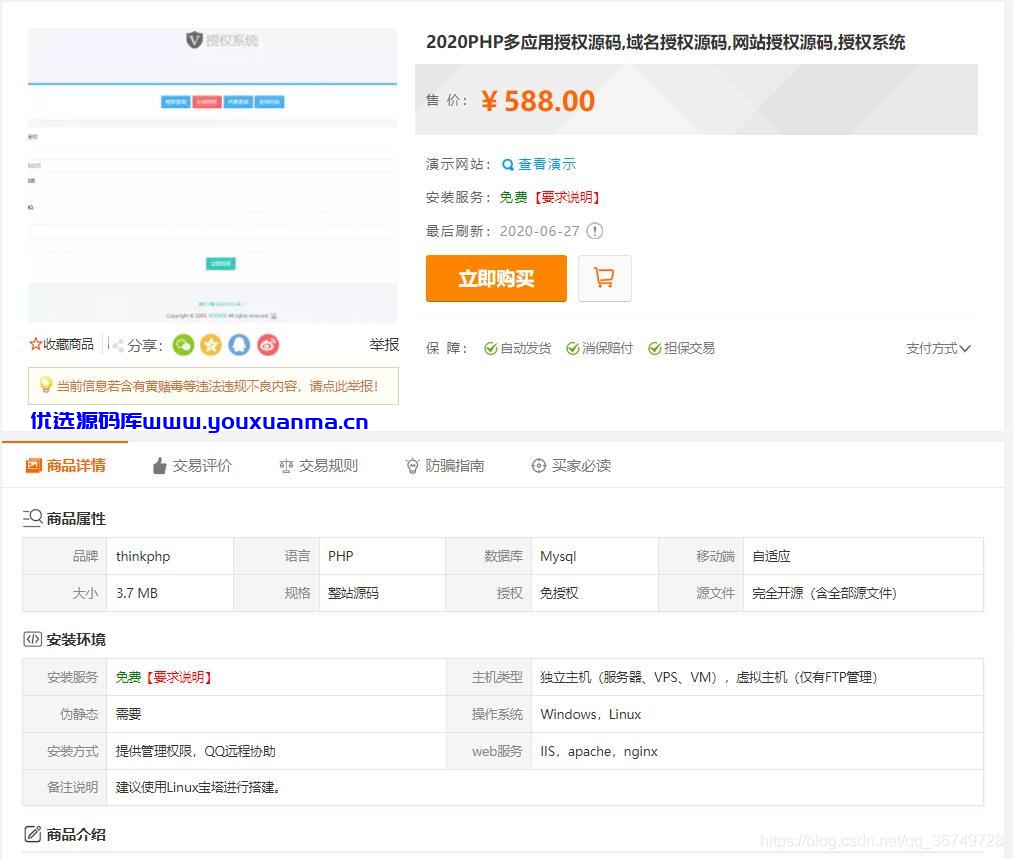Add item to shopping cart icon
Viewport: 1013px width, 859px height.
604,278
